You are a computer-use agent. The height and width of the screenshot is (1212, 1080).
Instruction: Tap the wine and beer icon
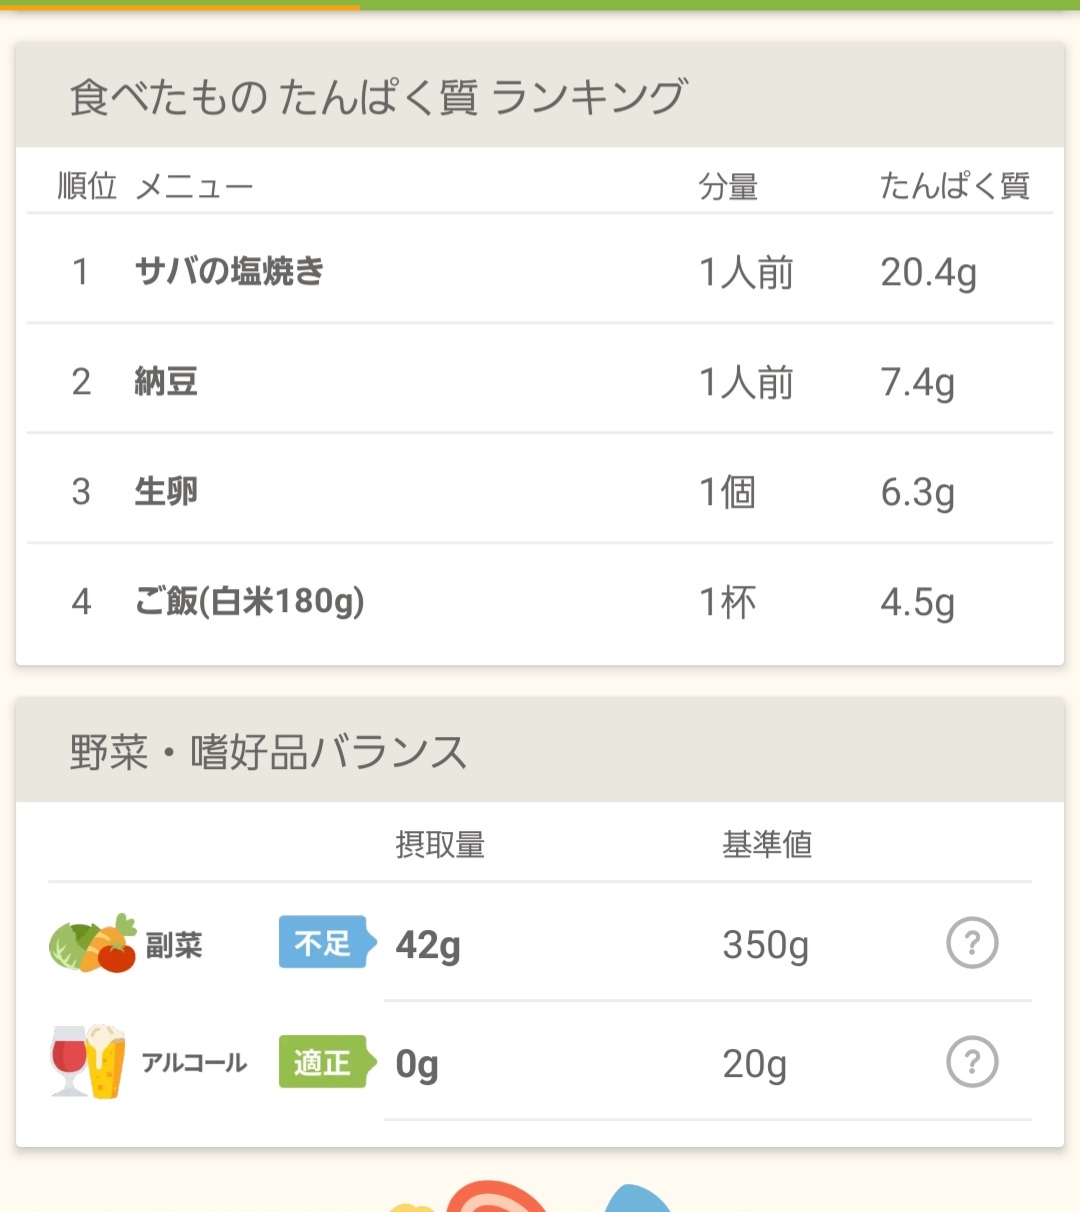pos(88,1062)
